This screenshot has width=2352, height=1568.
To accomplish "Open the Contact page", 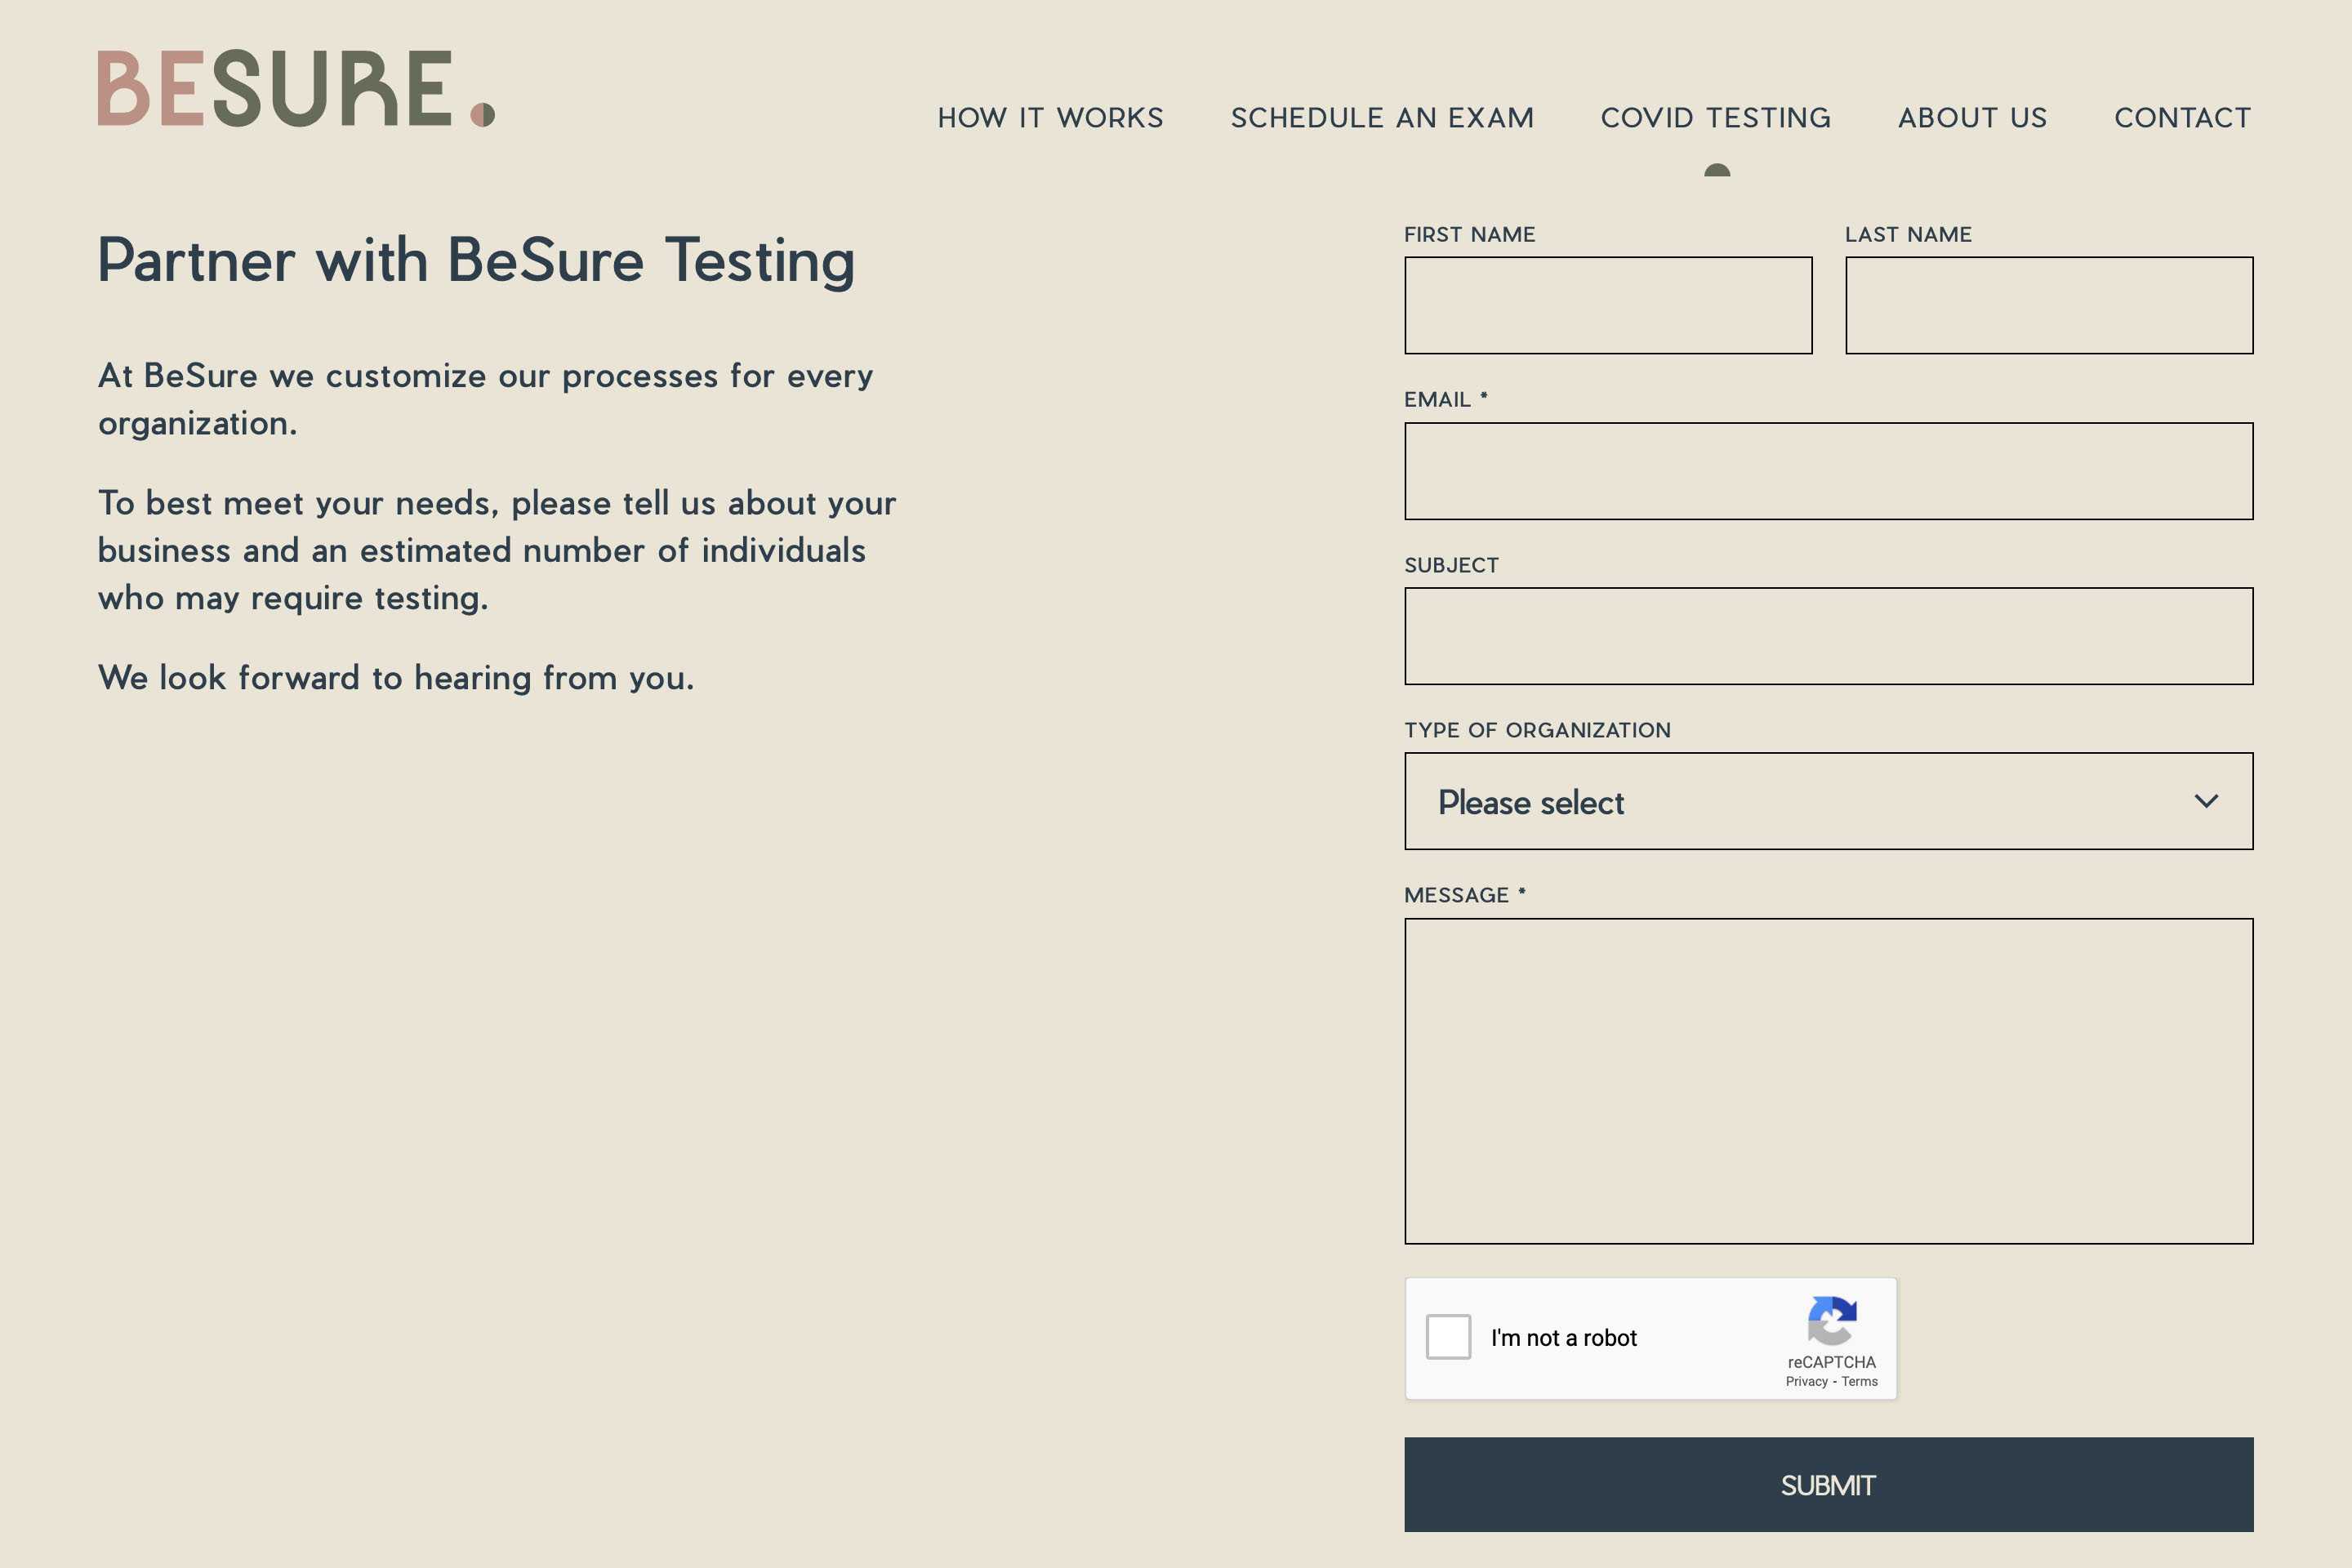I will click(2182, 118).
